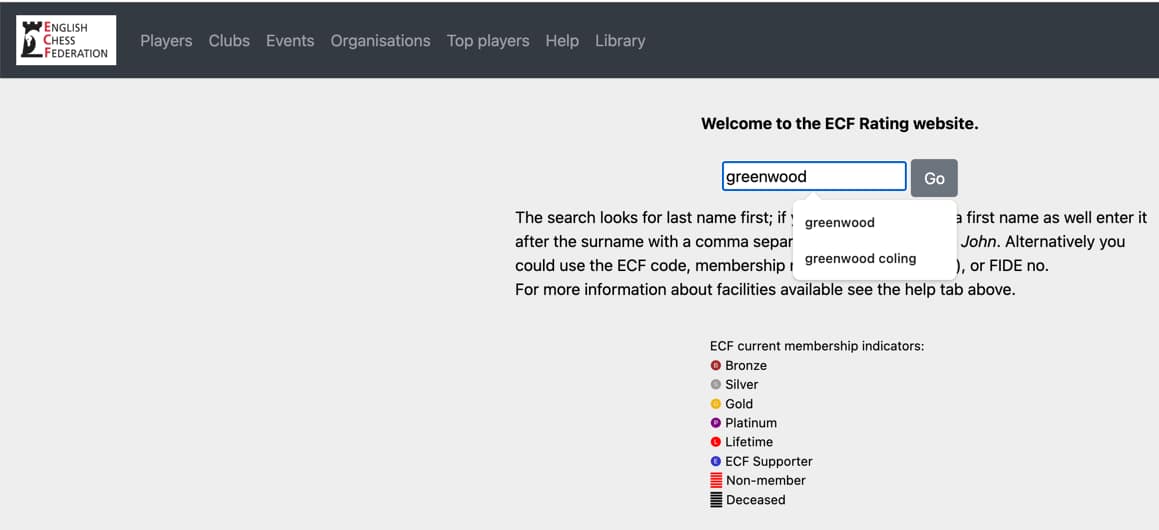Click the 'ECF Supporter' label text
1159x530 pixels.
point(769,461)
